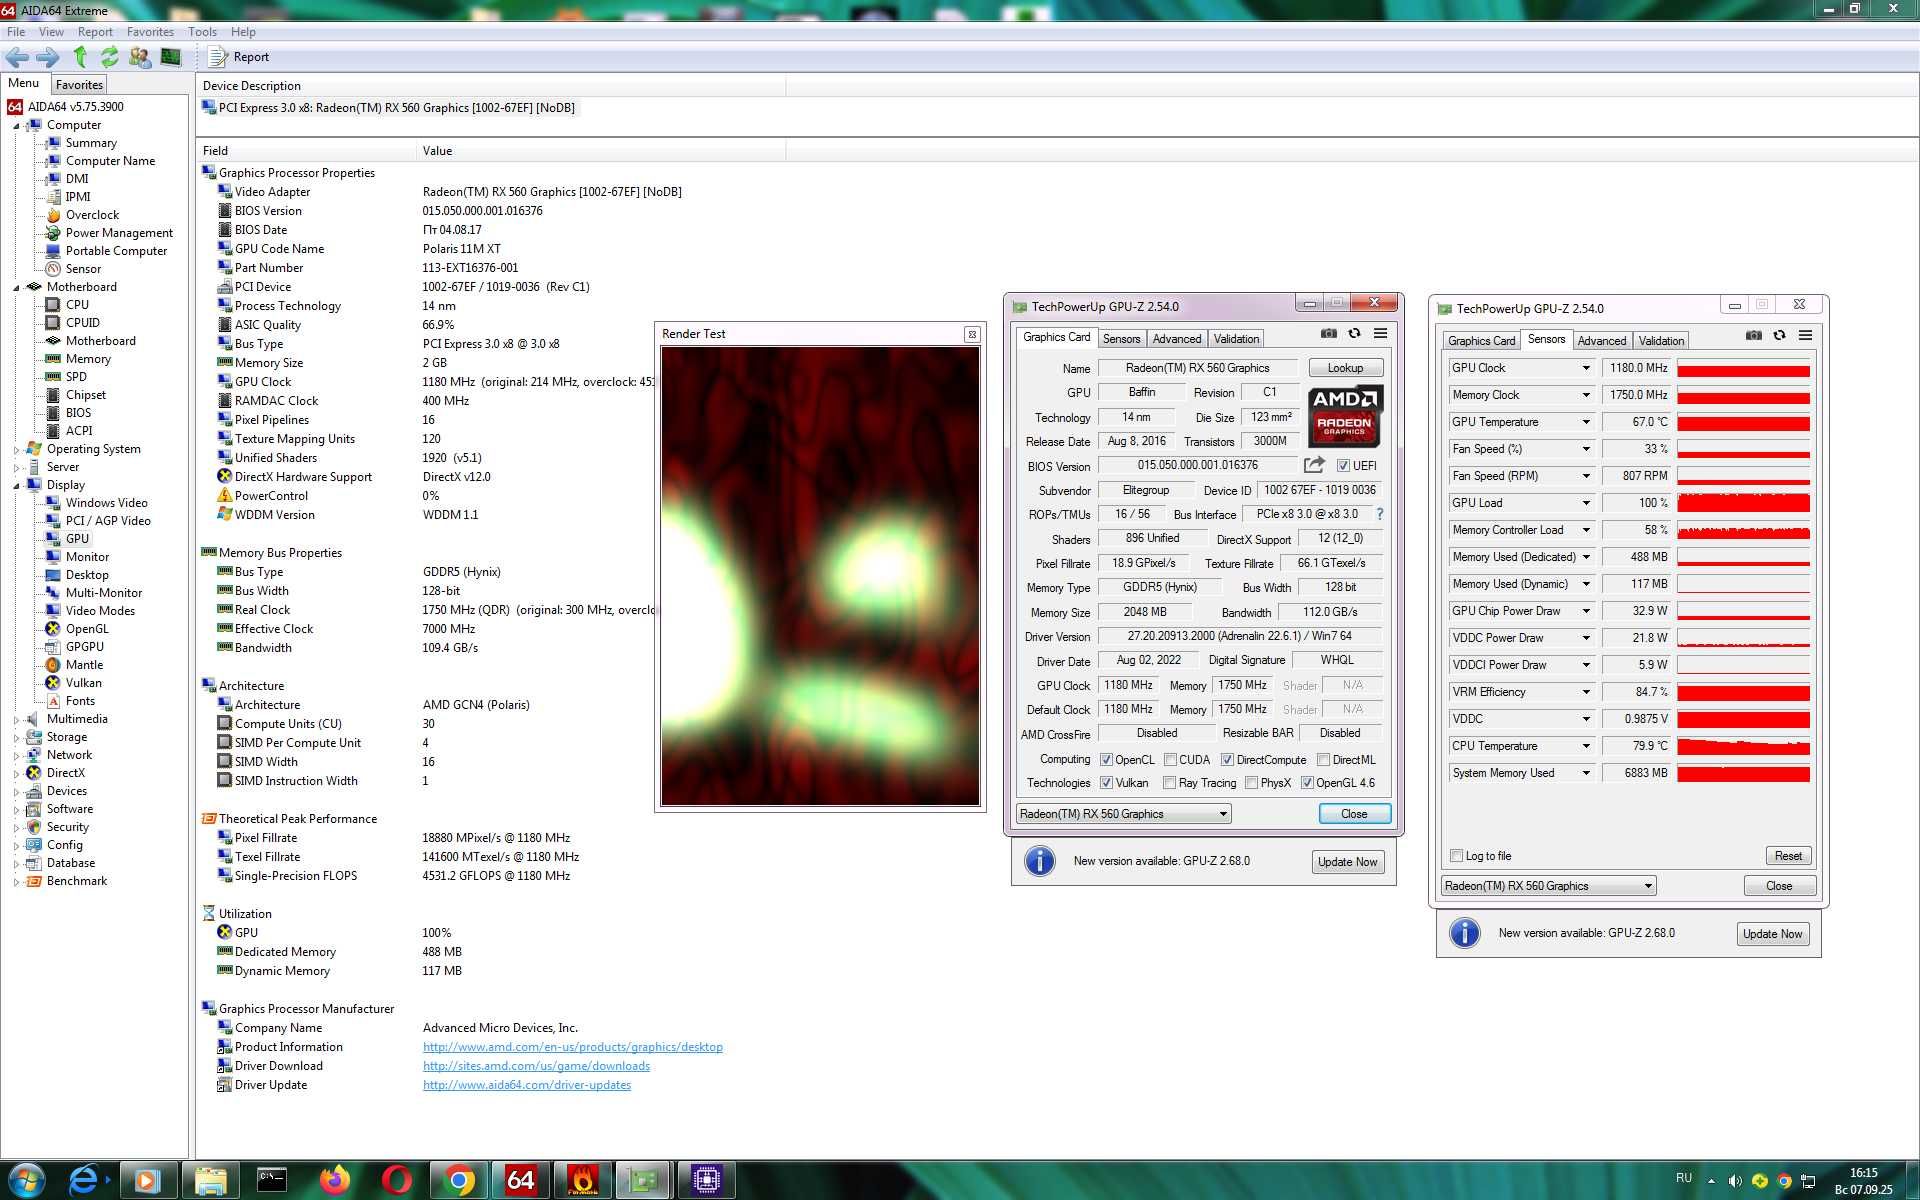Viewport: 1920px width, 1200px height.
Task: Open hamburger menu in GPU-Z Graphics Card window
Action: pyautogui.click(x=1380, y=334)
